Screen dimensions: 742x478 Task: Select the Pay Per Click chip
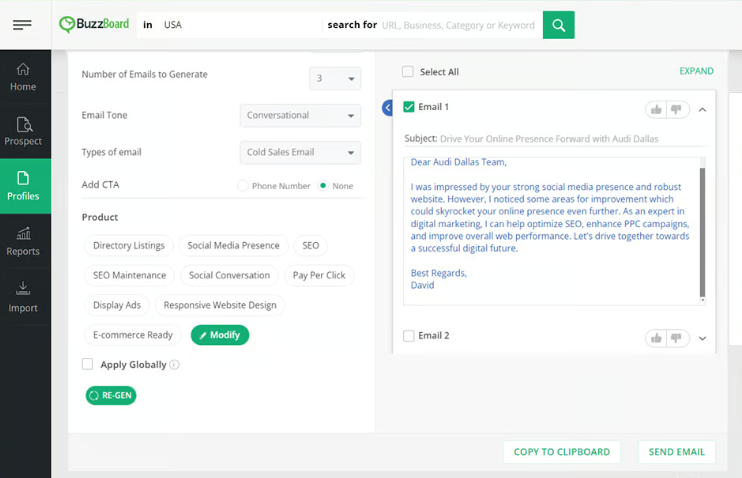tap(319, 275)
